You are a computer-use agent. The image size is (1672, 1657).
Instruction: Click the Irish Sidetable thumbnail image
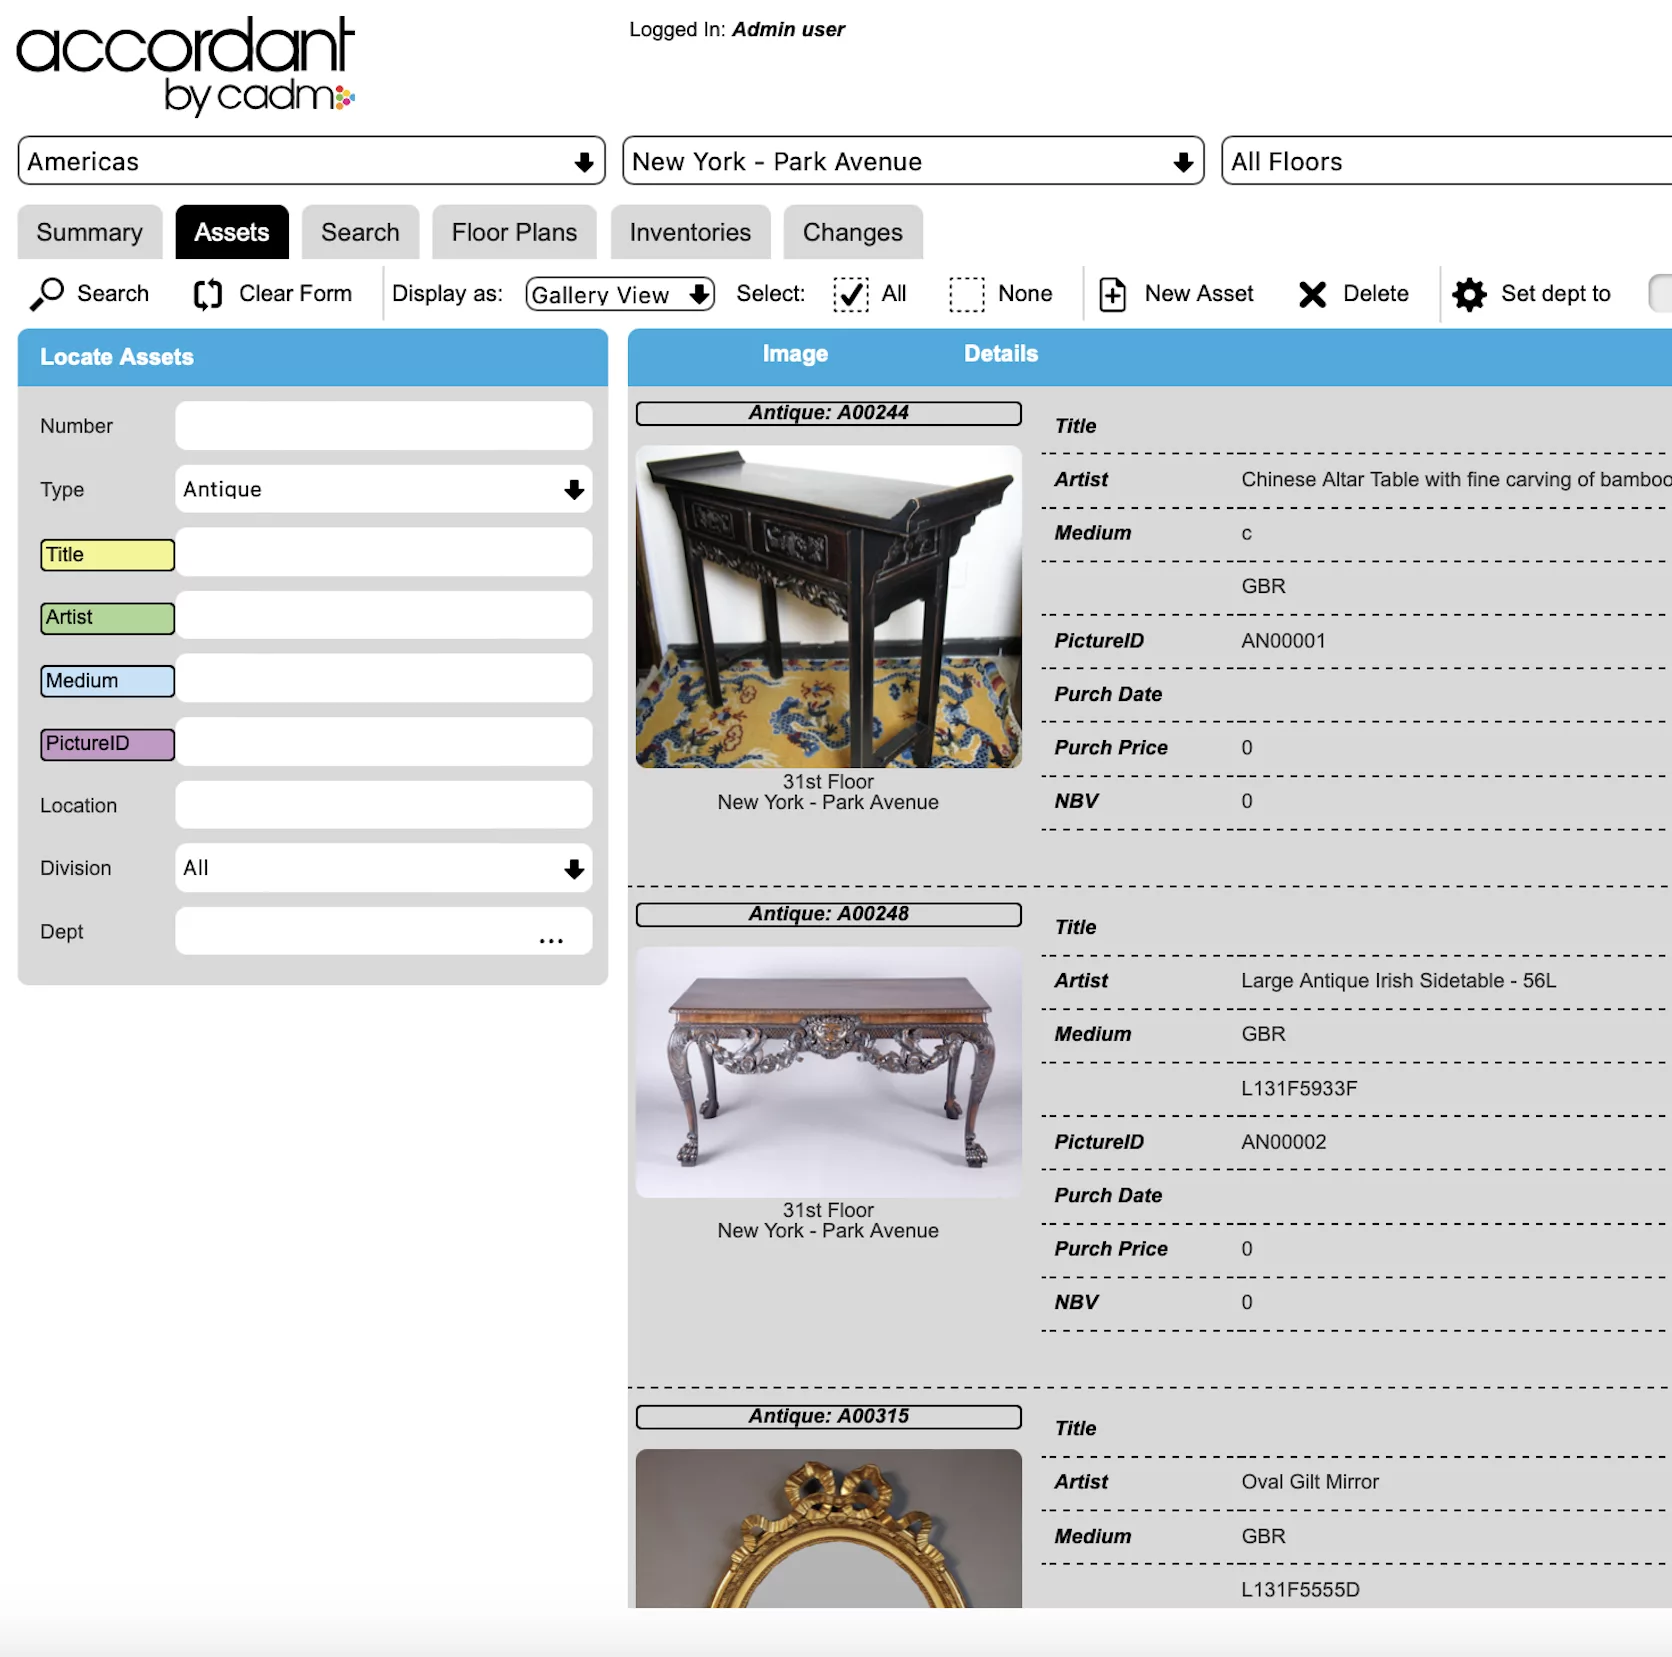pos(828,1072)
